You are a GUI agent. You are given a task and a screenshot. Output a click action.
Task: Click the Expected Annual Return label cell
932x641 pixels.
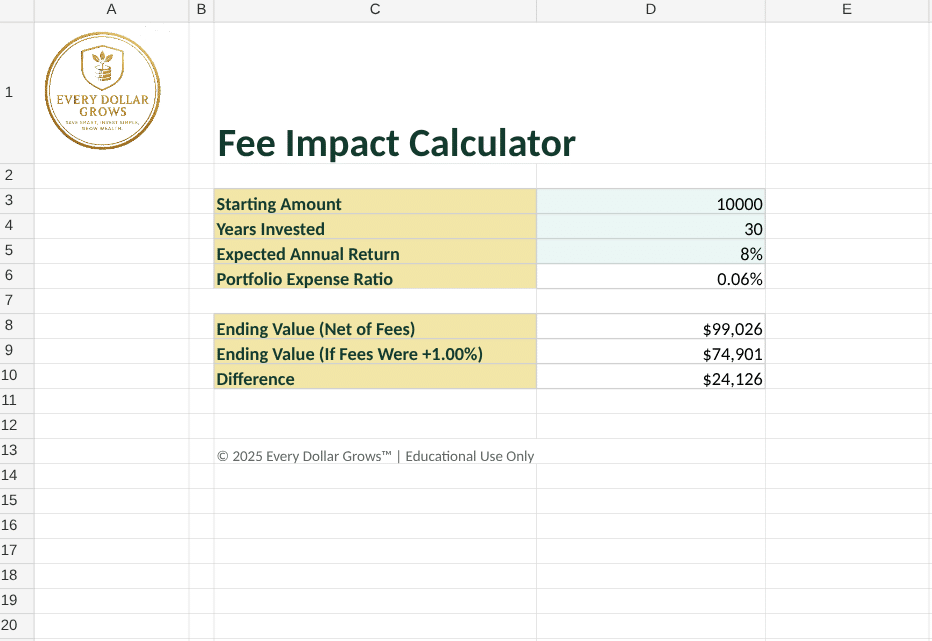click(375, 252)
